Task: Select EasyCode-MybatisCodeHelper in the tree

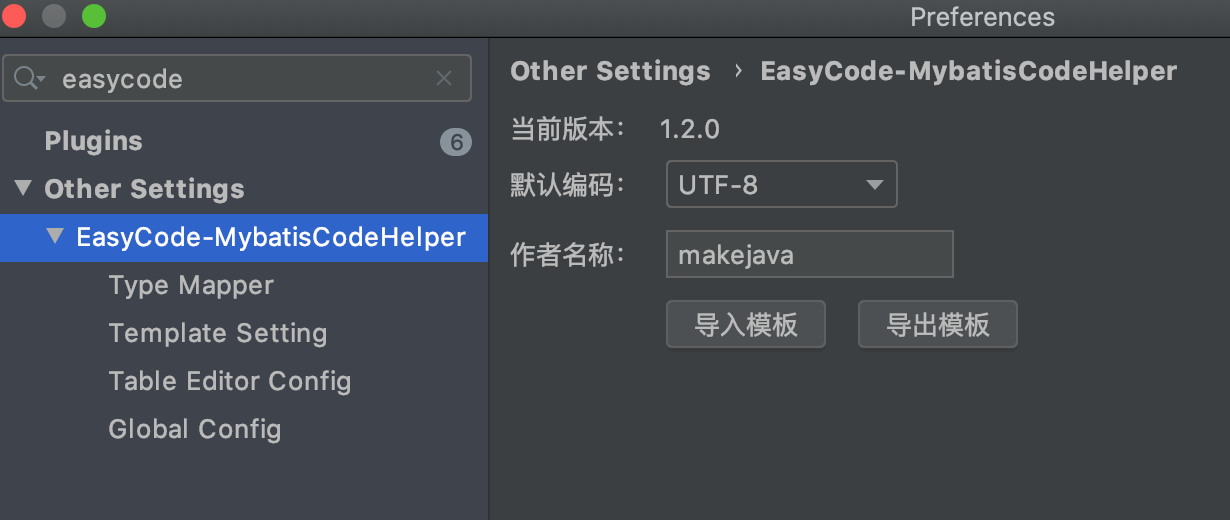Action: pyautogui.click(x=271, y=238)
